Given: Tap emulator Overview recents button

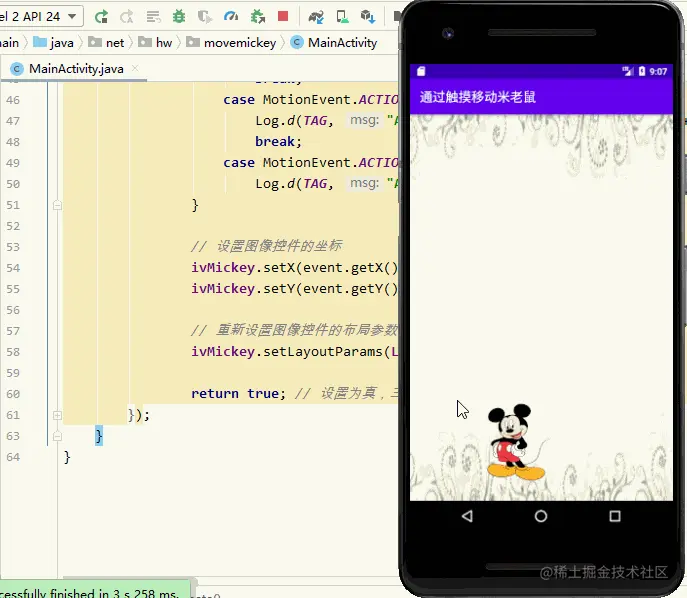Looking at the screenshot, I should (x=615, y=516).
